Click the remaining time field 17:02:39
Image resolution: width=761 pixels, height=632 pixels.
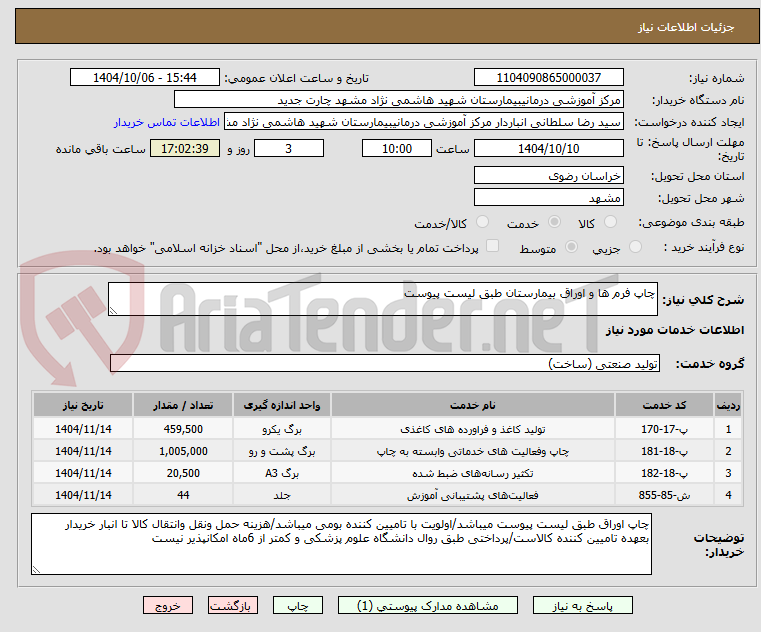click(185, 149)
